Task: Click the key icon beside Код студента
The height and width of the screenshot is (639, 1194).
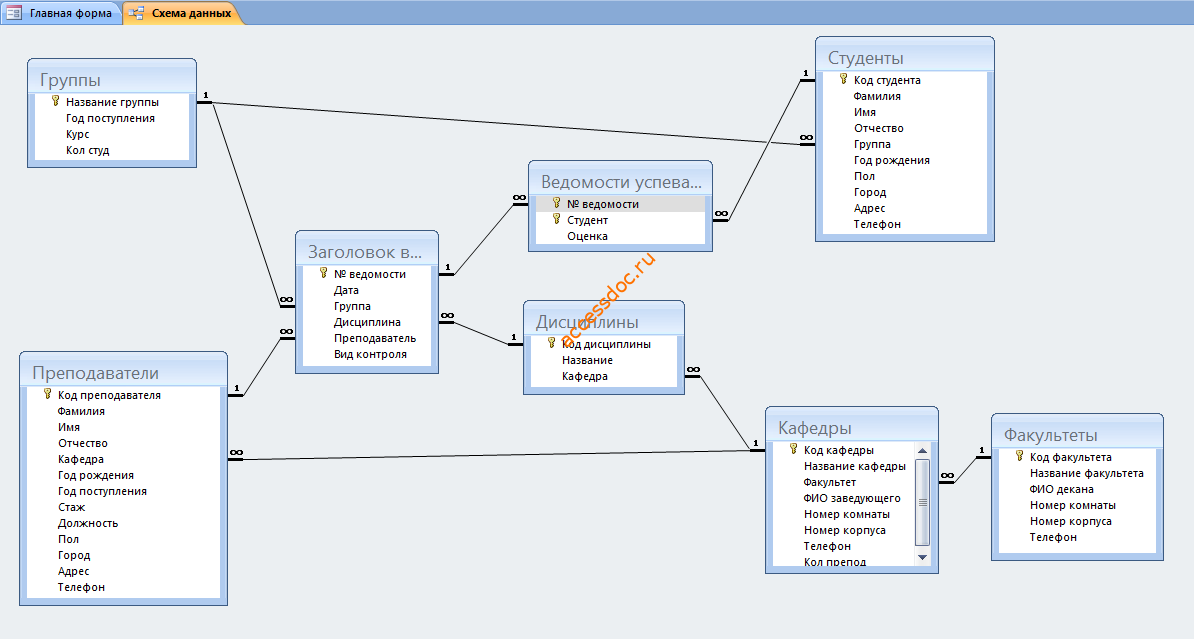Action: (x=843, y=79)
